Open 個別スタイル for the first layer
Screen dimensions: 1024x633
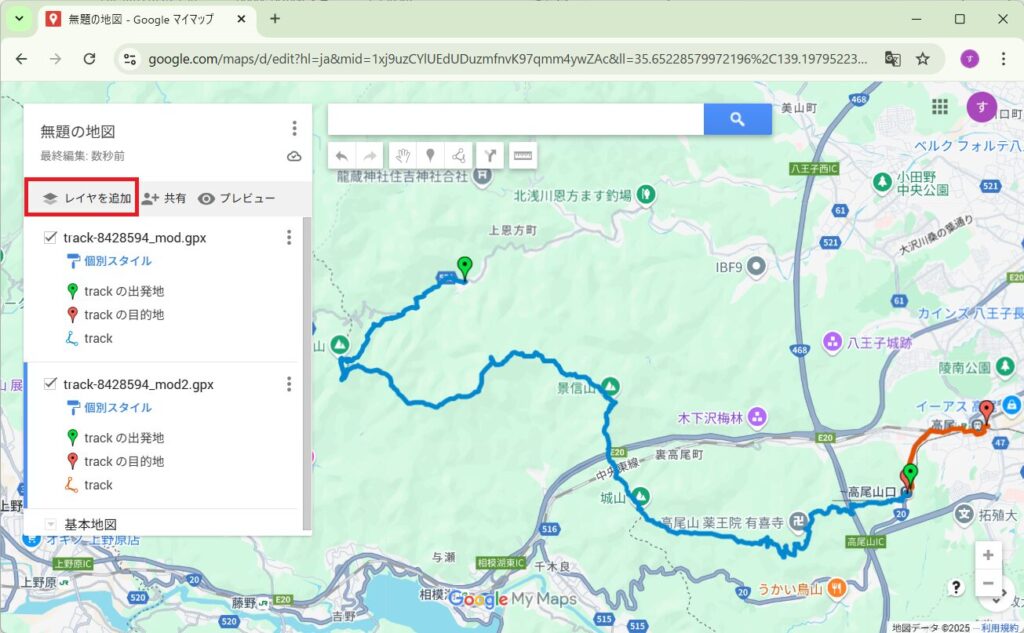(118, 261)
